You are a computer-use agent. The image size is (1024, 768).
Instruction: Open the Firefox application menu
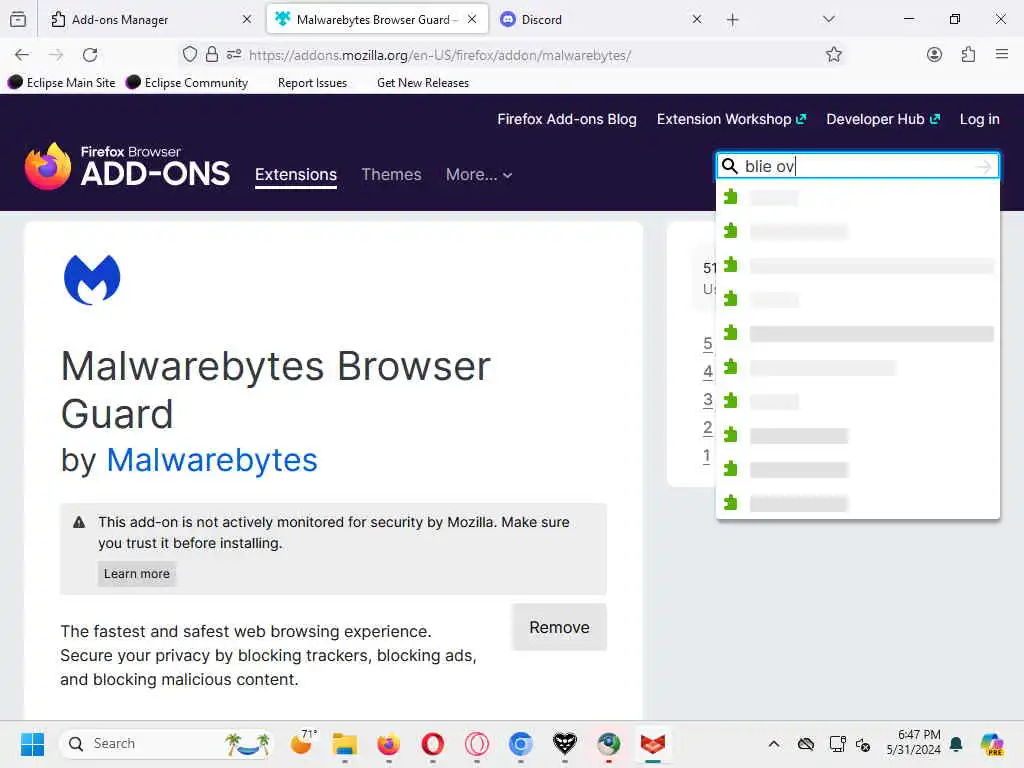1002,55
